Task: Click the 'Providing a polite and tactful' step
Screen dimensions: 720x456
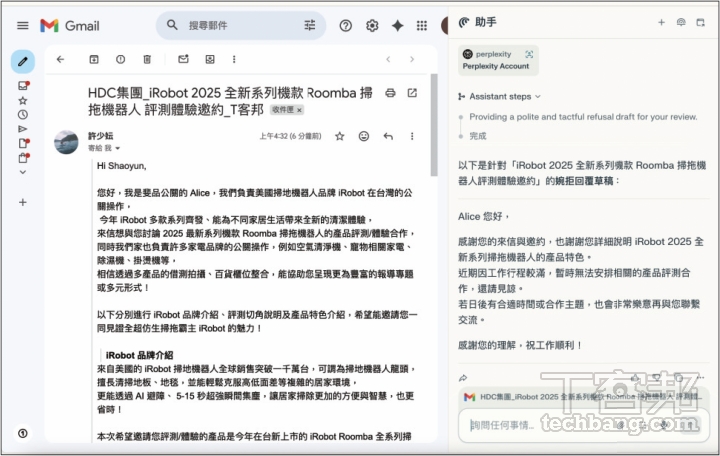Action: [x=583, y=117]
